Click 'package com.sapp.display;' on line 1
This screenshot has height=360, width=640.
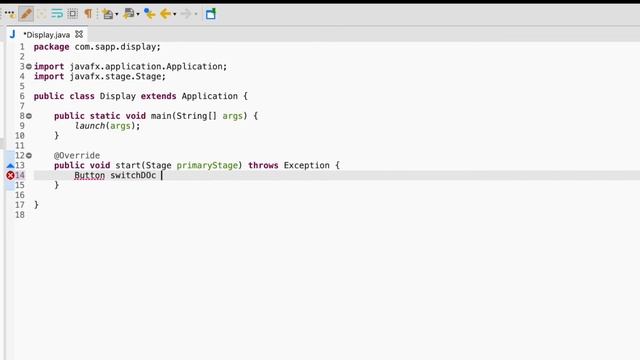(97, 47)
